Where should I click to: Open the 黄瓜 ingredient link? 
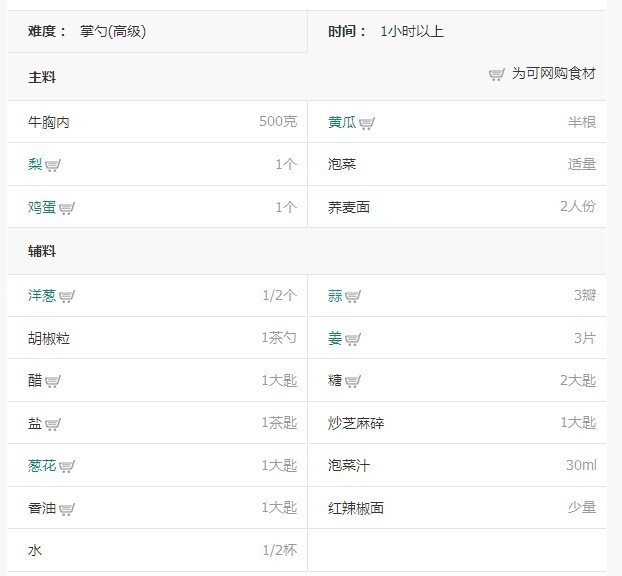tap(342, 122)
